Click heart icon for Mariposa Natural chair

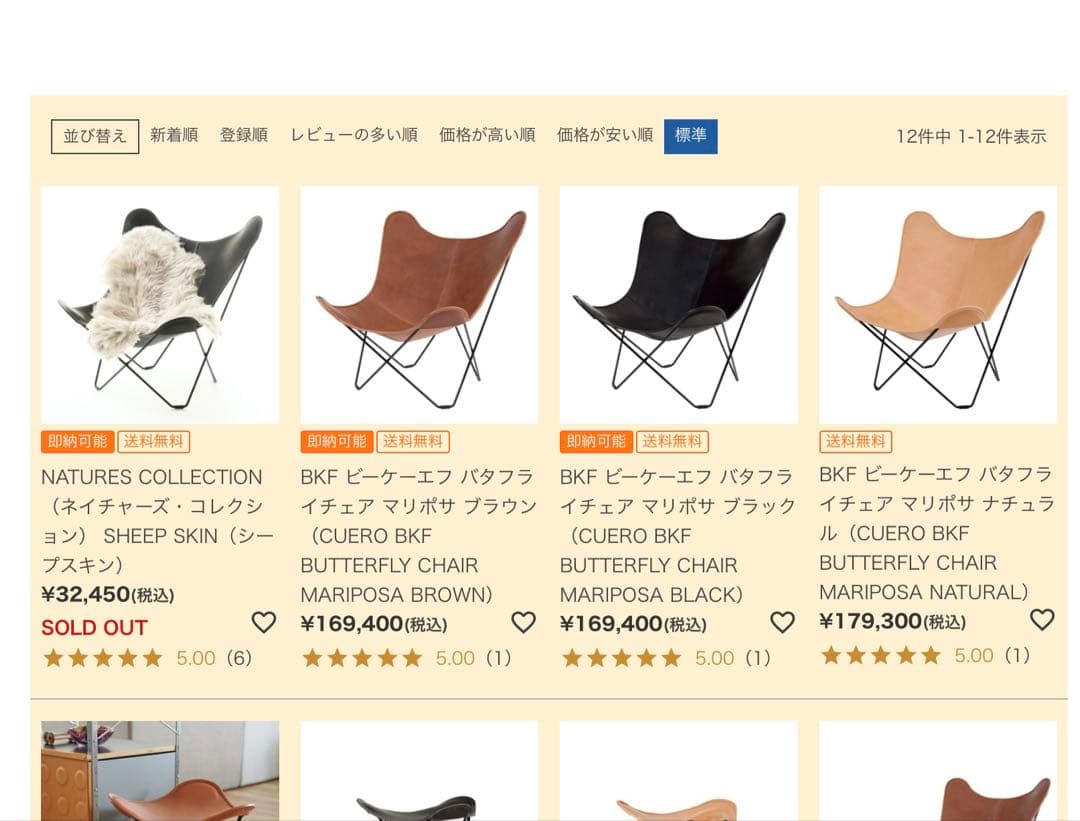1041,619
